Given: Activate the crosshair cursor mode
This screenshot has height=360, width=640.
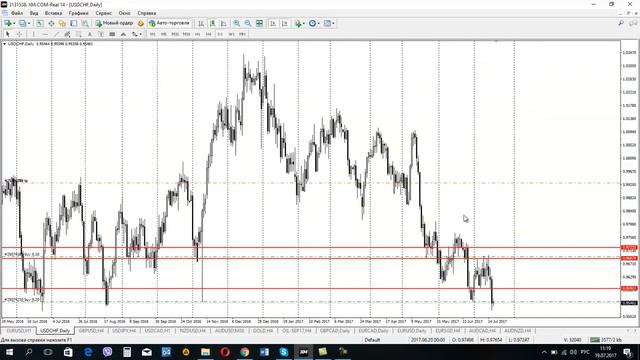Looking at the screenshot, I should (19, 34).
